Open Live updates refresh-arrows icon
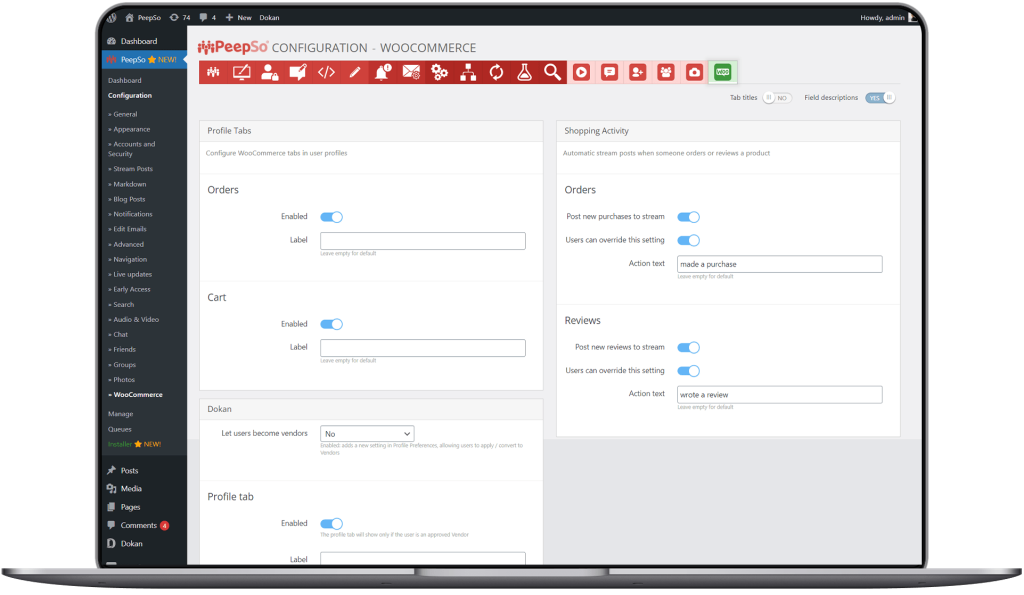 (x=496, y=72)
